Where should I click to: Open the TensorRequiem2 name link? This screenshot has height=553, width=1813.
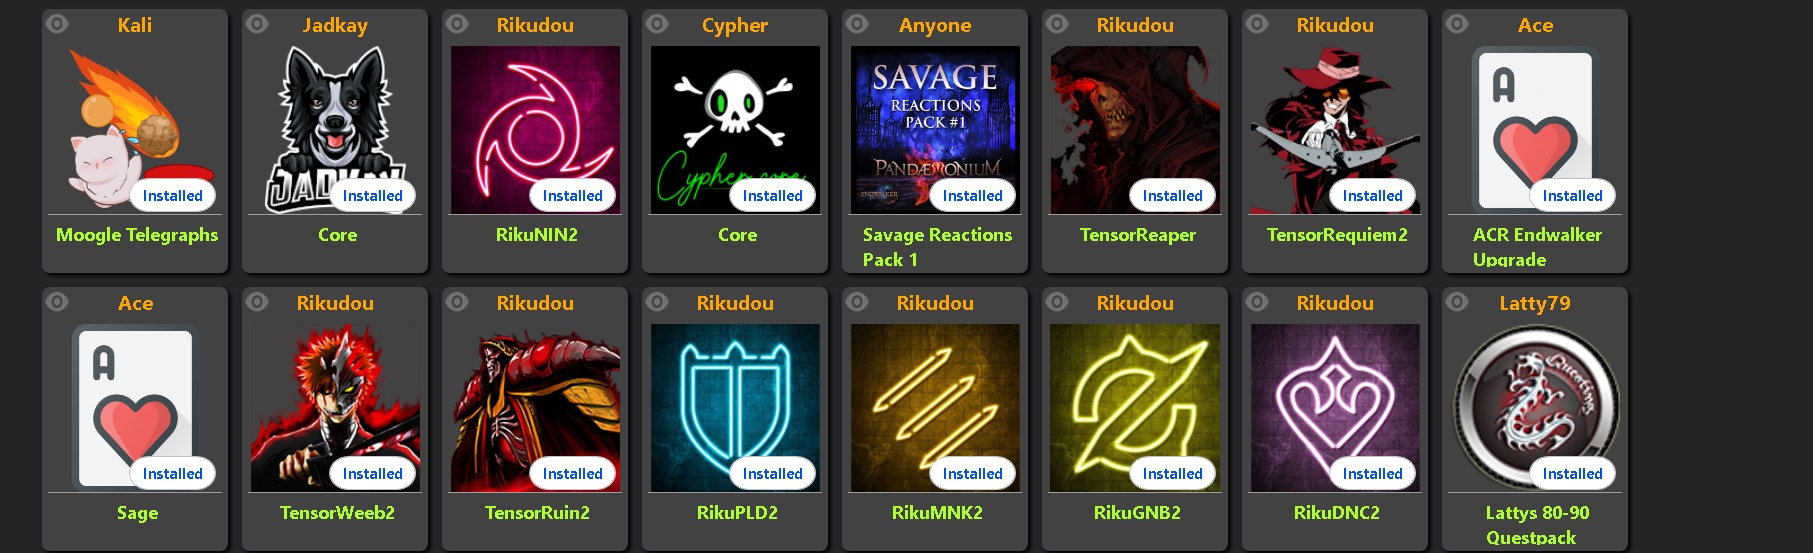pos(1337,235)
